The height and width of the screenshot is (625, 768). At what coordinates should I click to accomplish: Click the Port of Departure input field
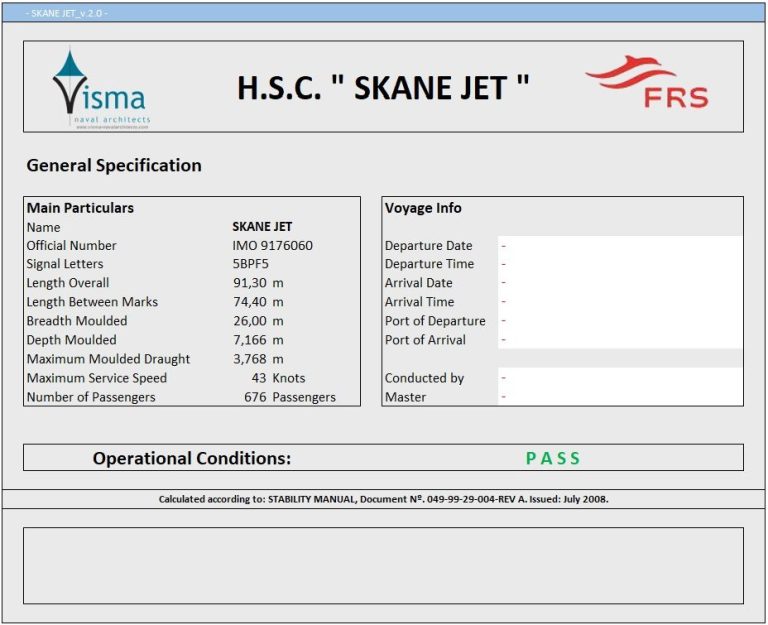tap(620, 321)
